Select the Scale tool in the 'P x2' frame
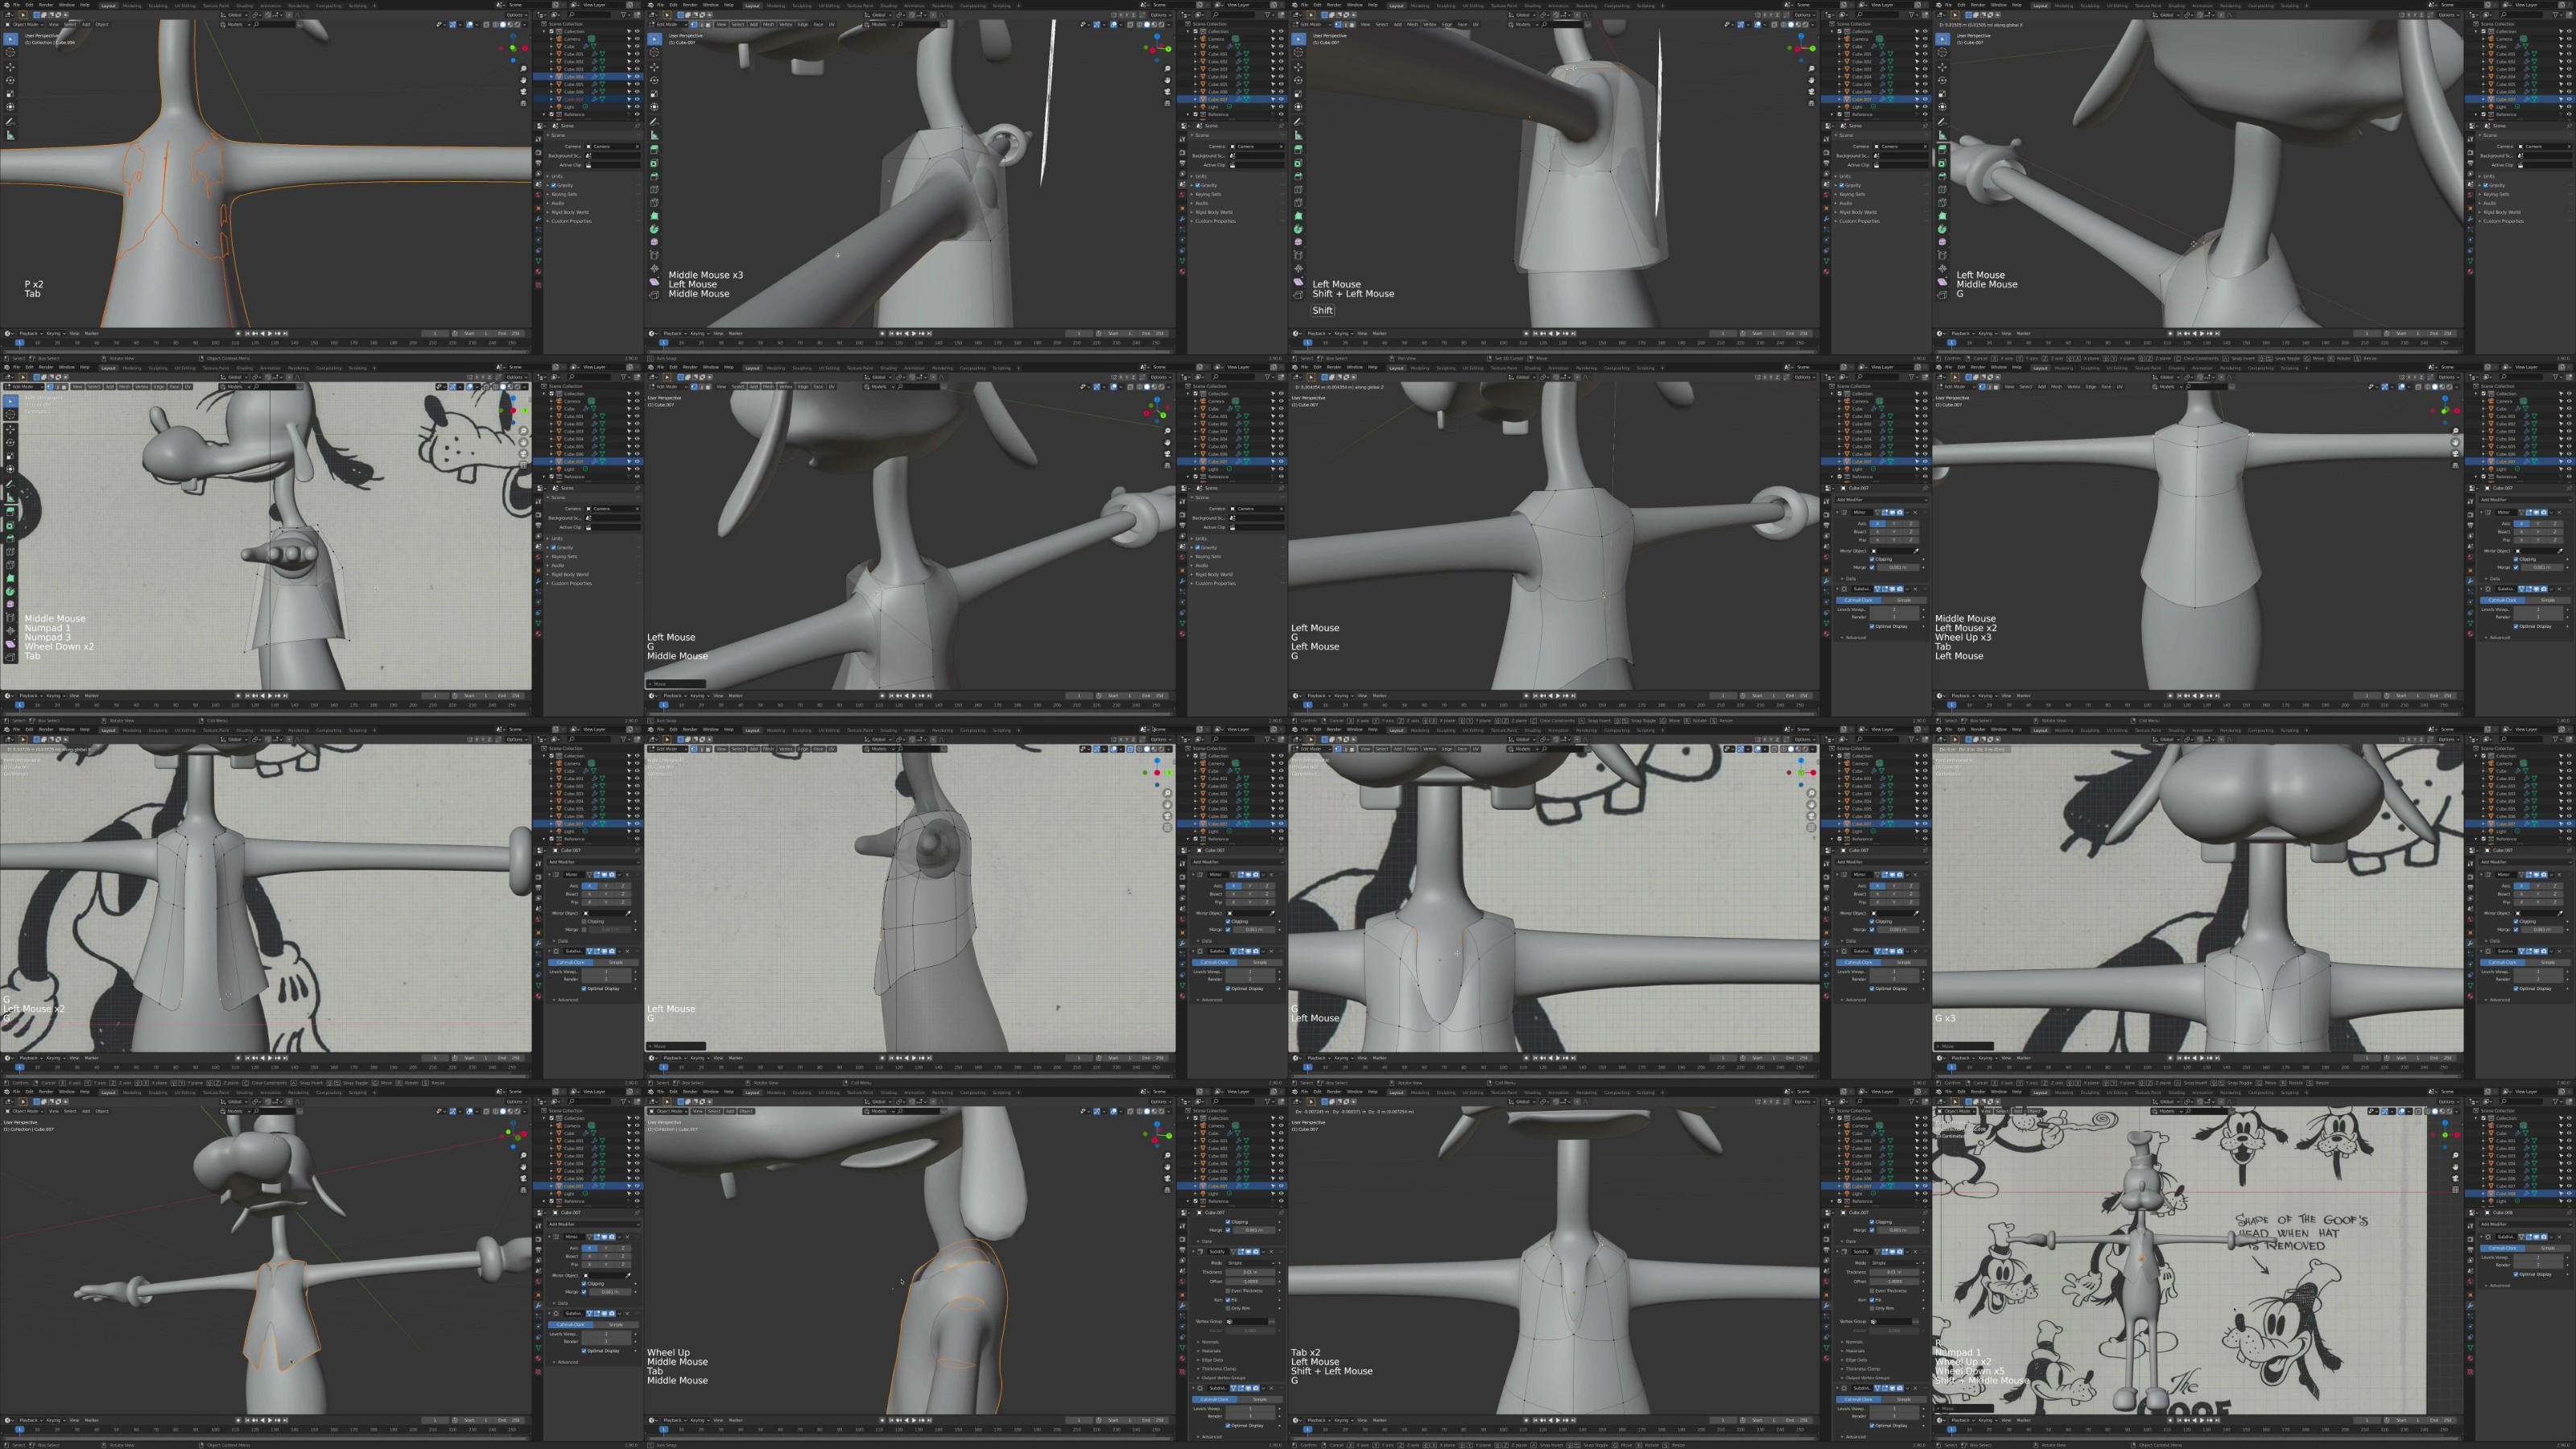The width and height of the screenshot is (2576, 1449). click(x=10, y=94)
